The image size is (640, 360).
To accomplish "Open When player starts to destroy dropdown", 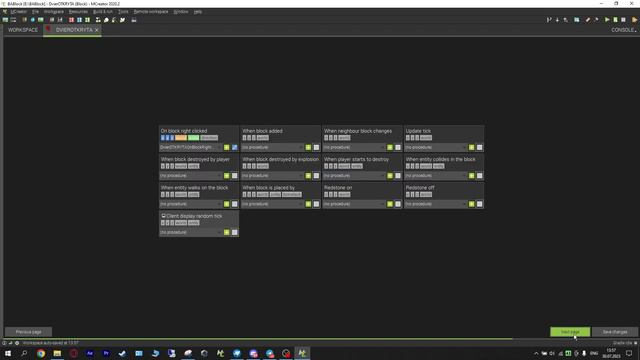I will pos(354,176).
